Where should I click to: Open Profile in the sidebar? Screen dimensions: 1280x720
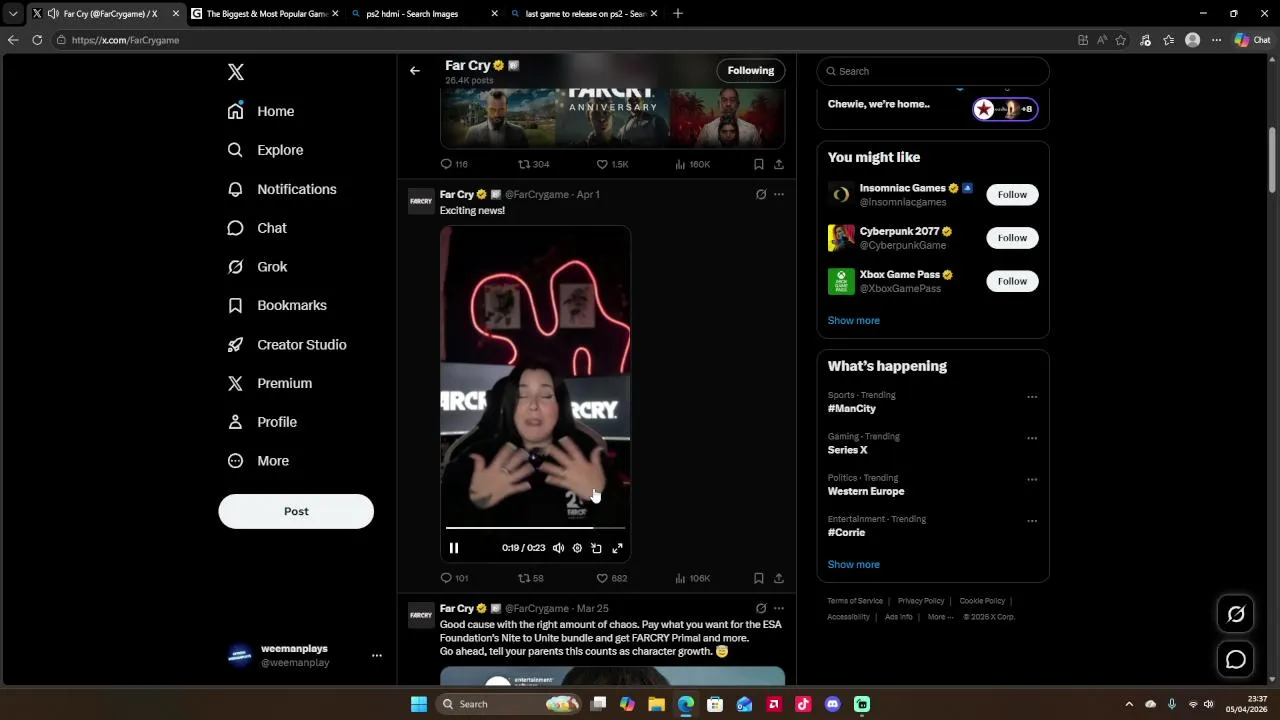click(262, 422)
